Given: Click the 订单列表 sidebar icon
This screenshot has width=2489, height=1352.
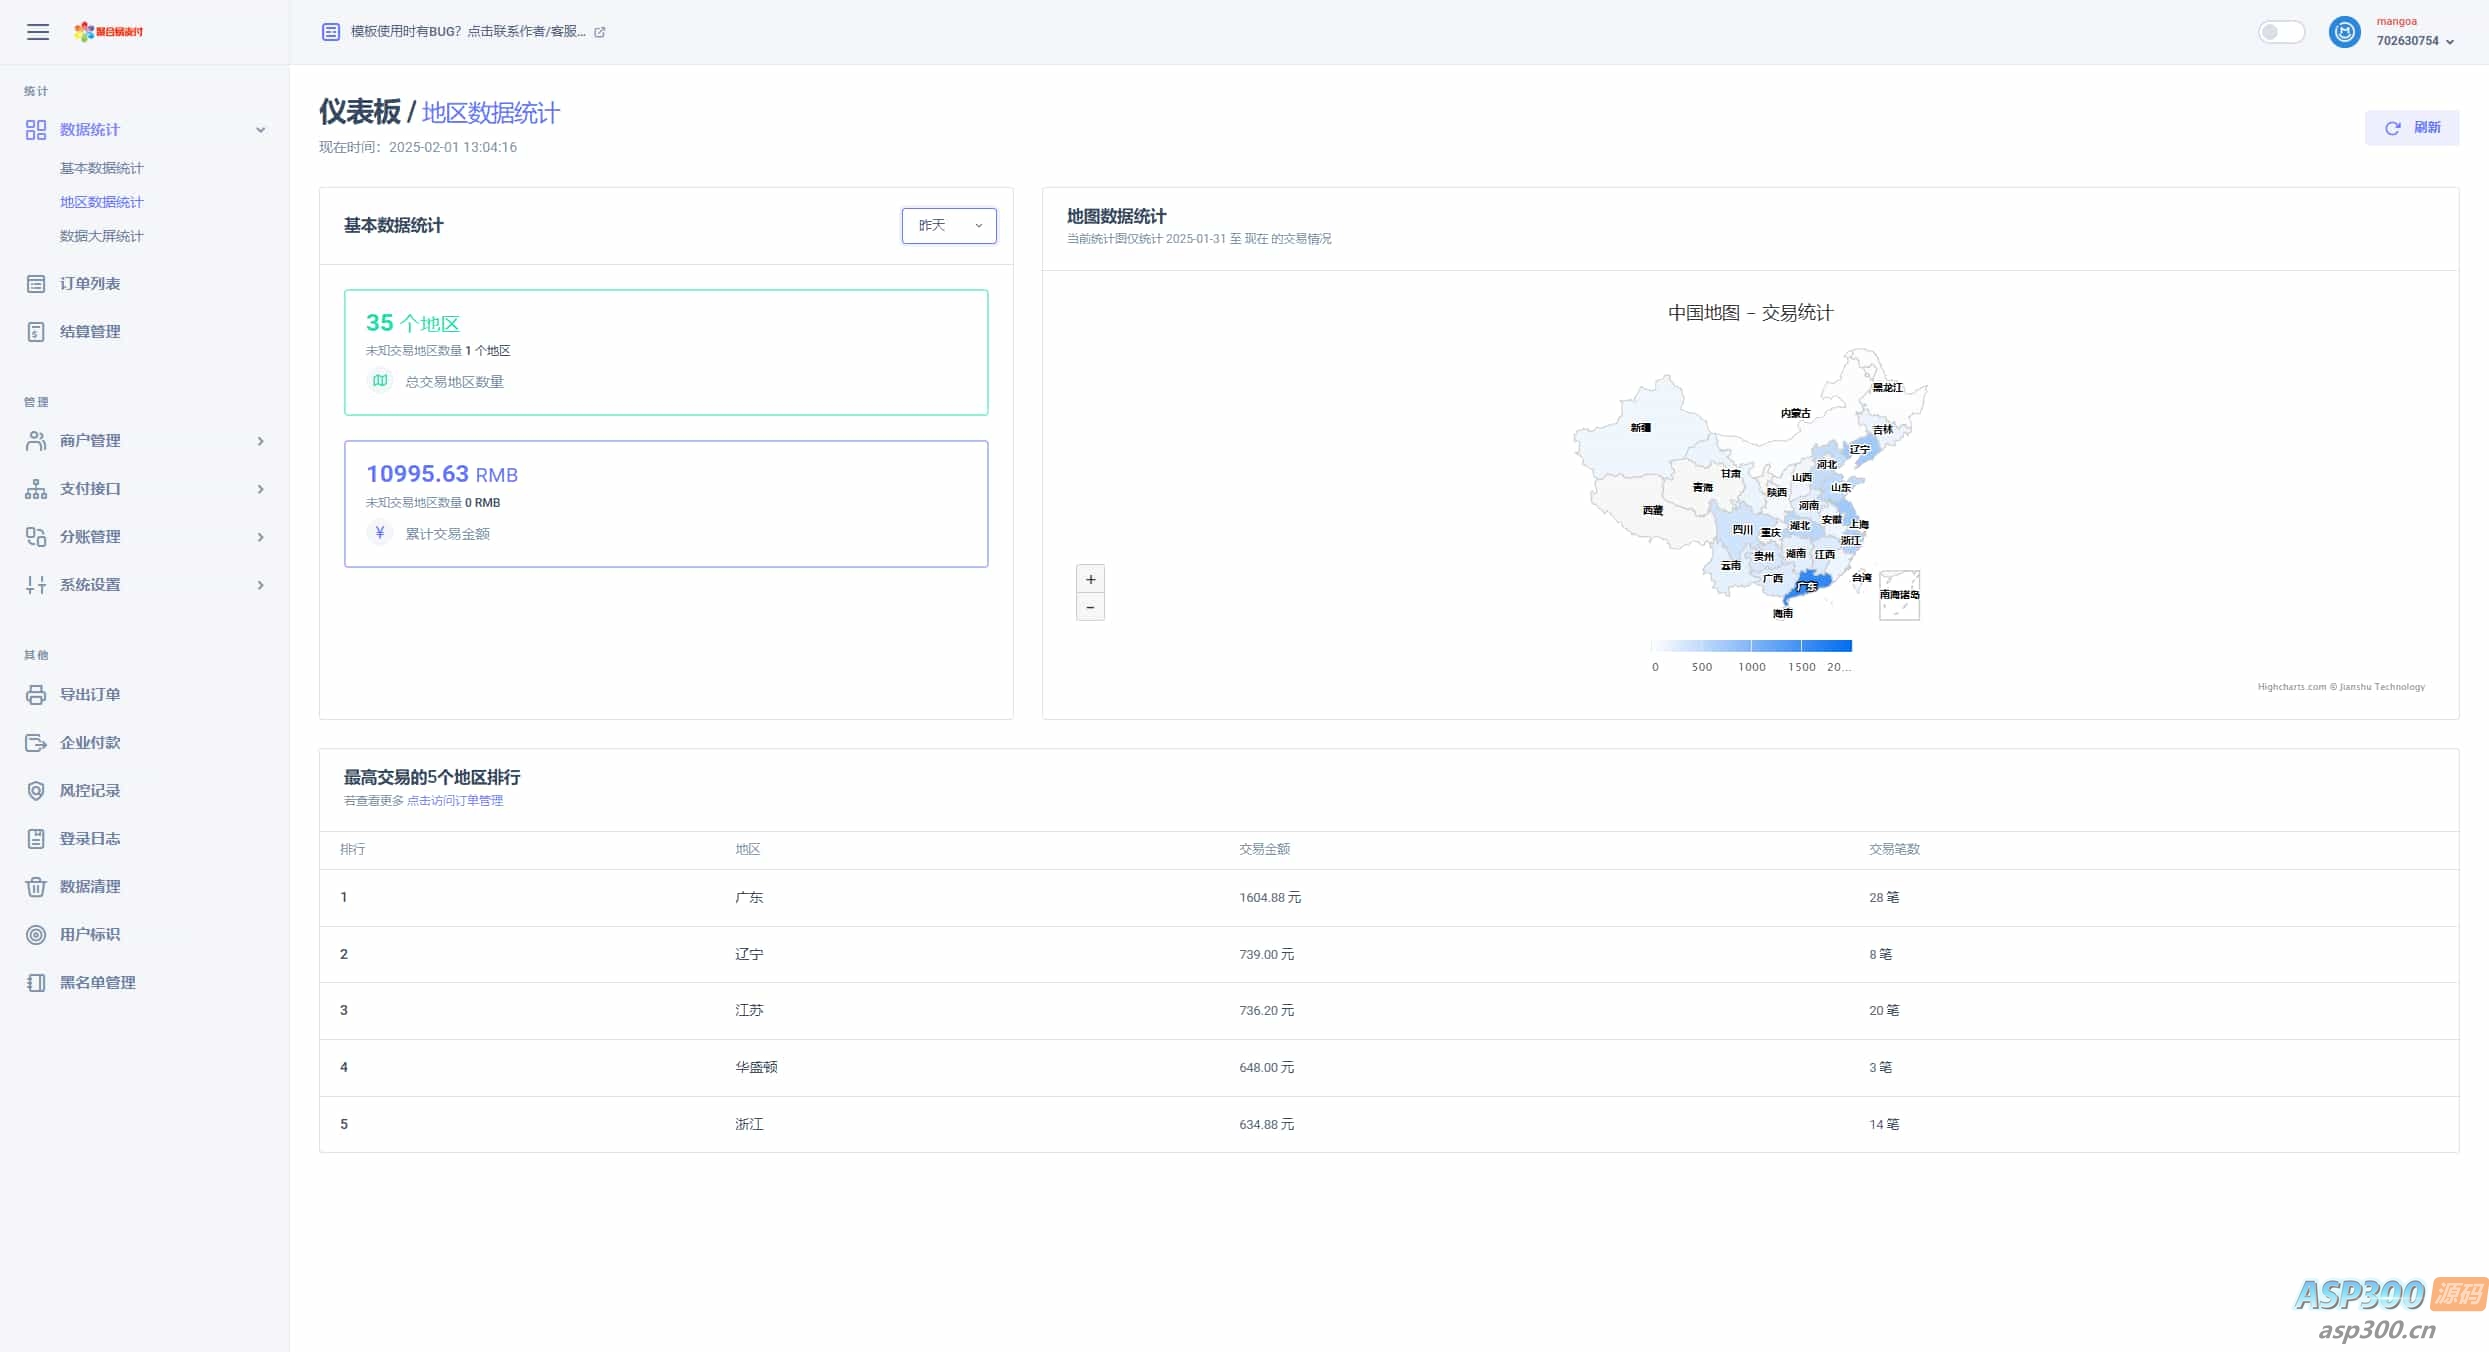Looking at the screenshot, I should (x=36, y=284).
